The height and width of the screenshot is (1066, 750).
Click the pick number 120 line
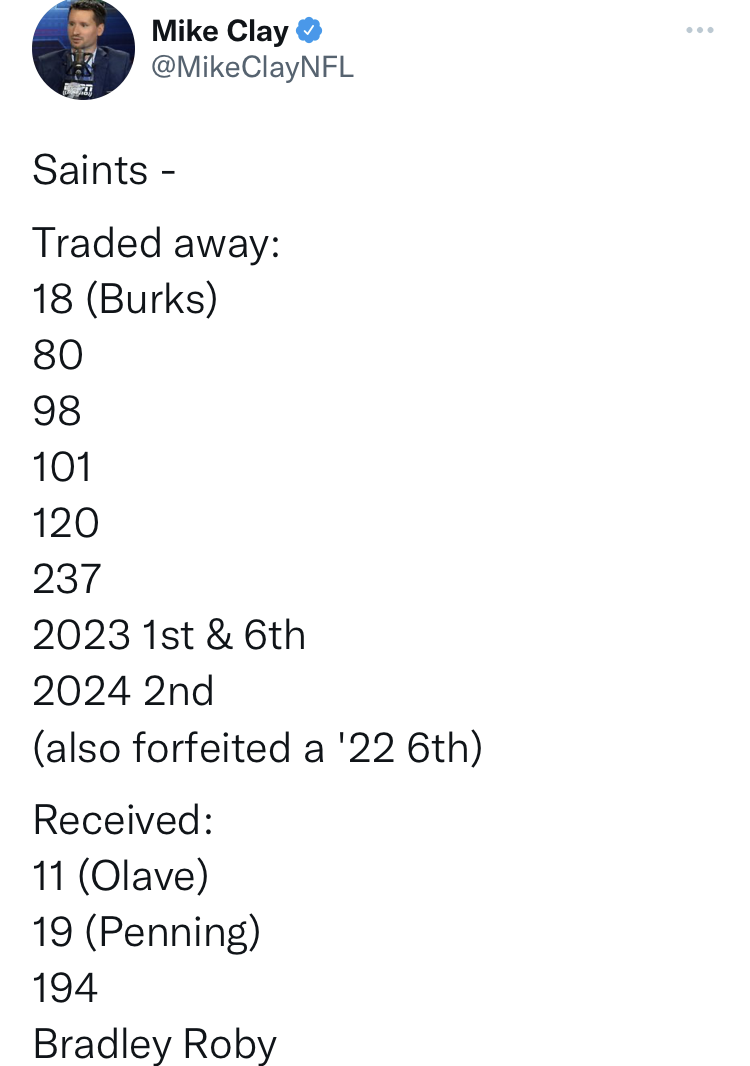[66, 523]
